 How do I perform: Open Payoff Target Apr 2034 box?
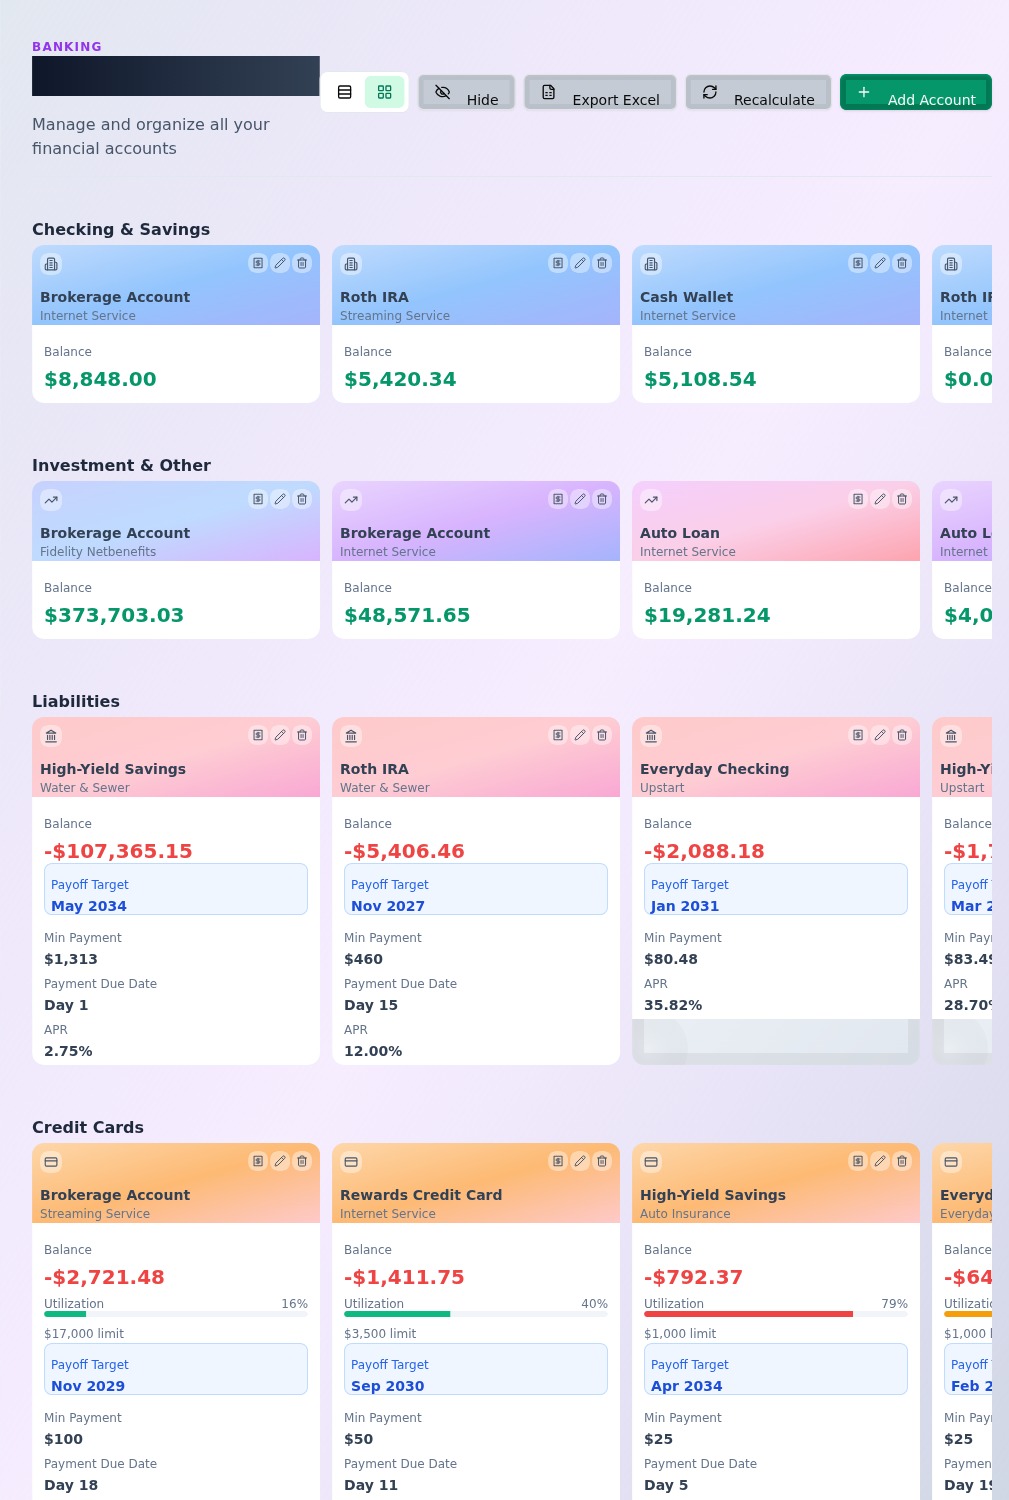pyautogui.click(x=776, y=1369)
